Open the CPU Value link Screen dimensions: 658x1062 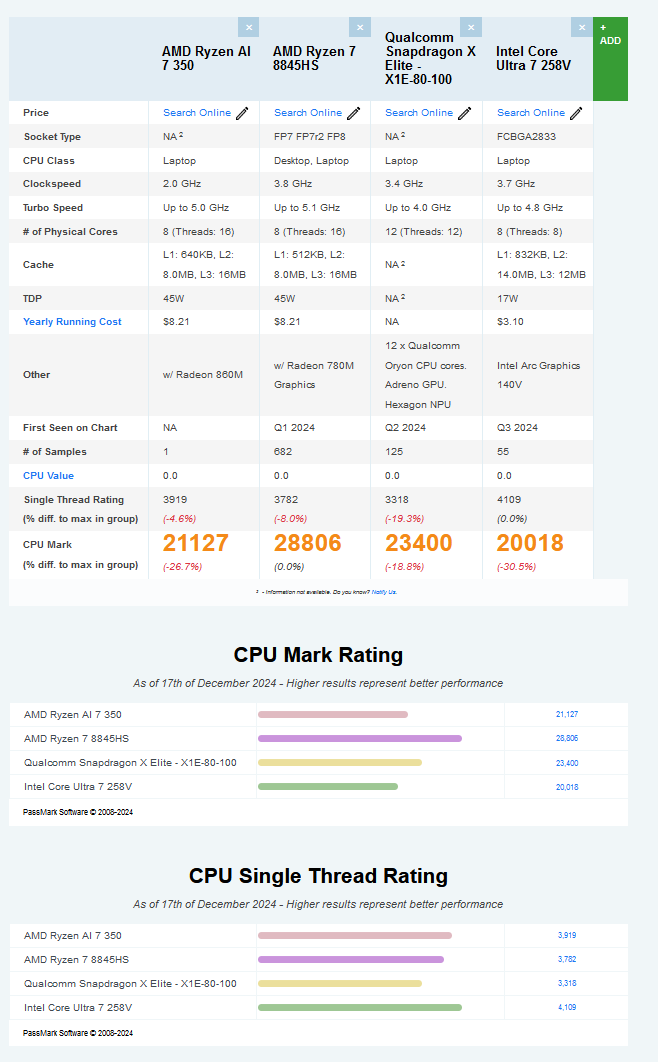tap(48, 475)
